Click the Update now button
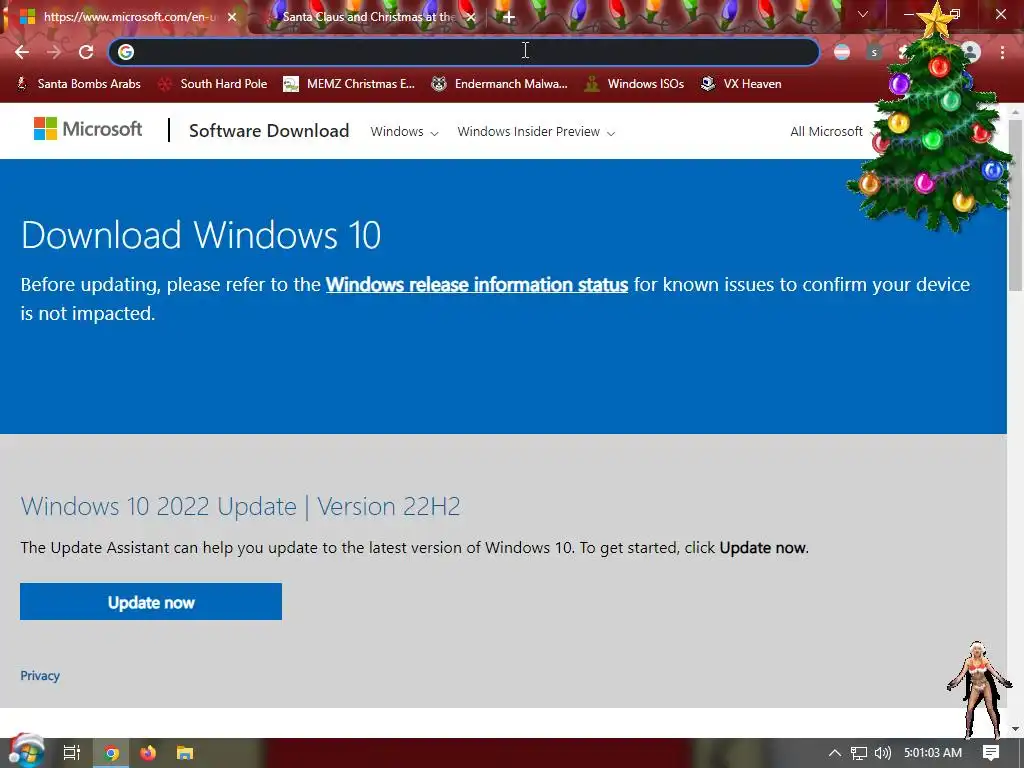 coord(151,601)
